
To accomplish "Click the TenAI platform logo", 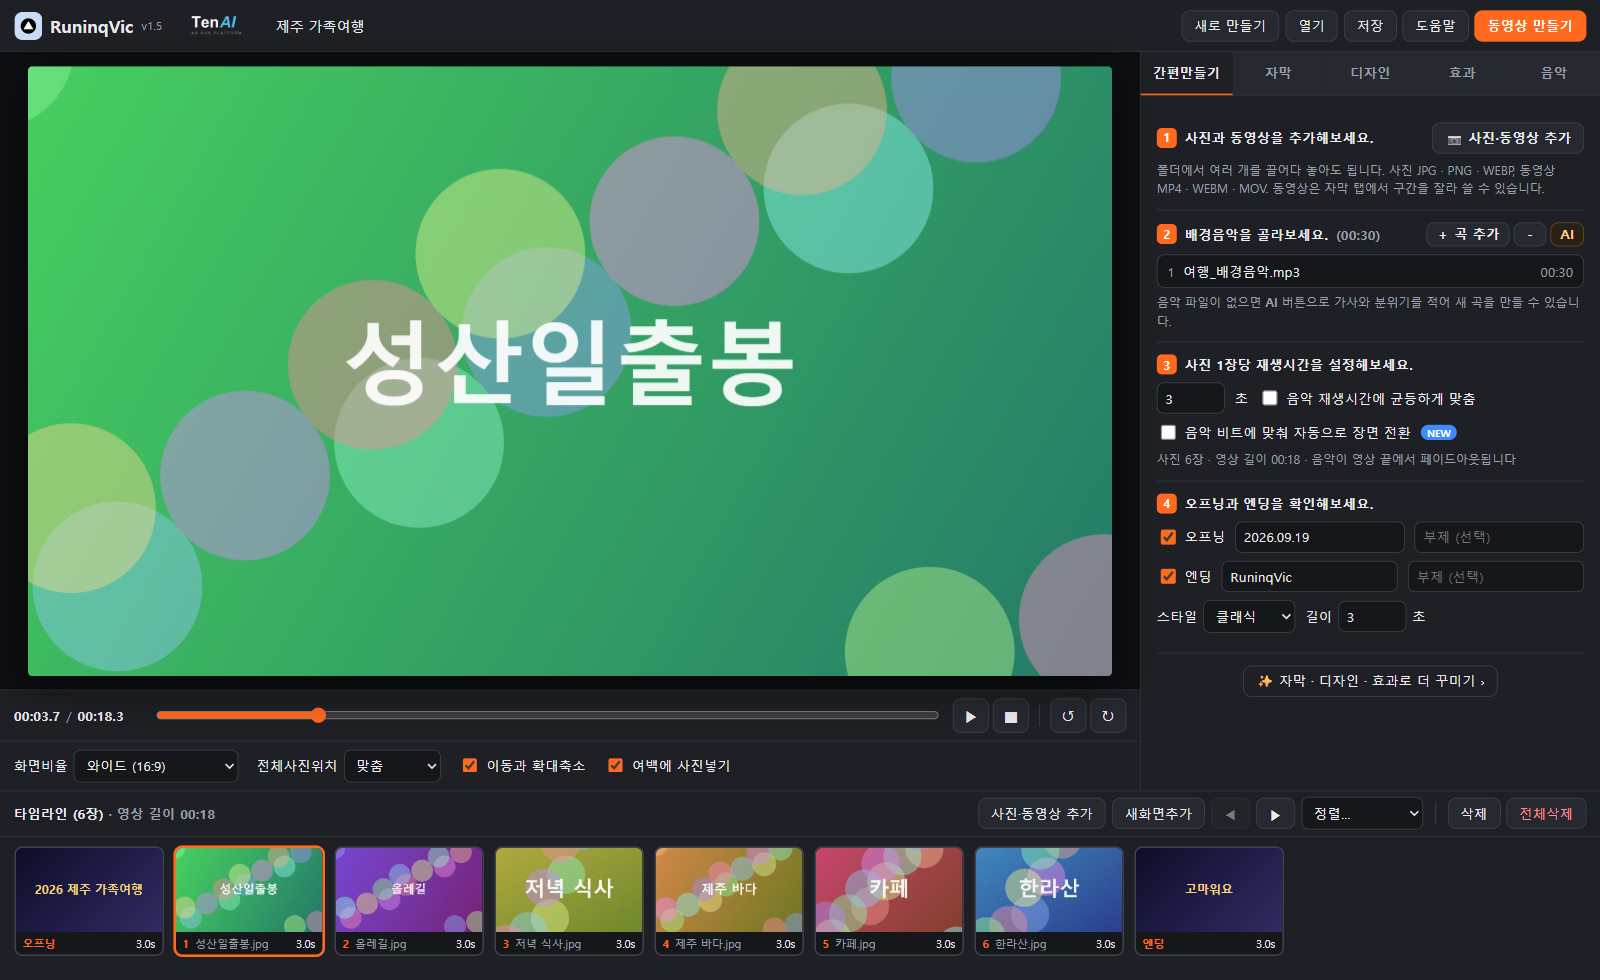I will (216, 25).
